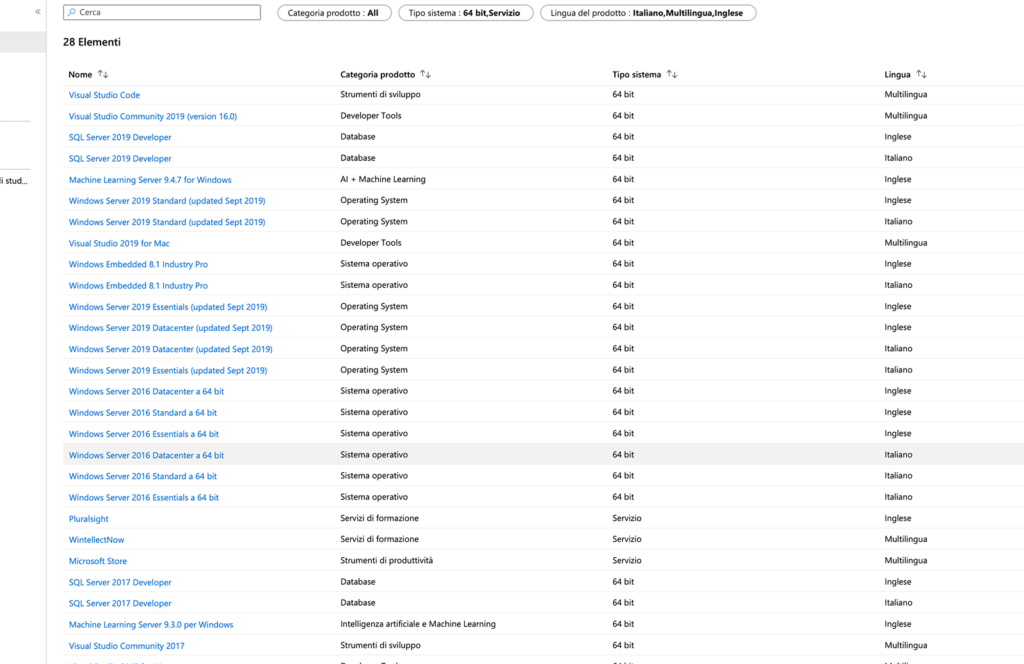This screenshot has width=1024, height=664.
Task: Sort by Categoria prodotto using its arrows icon
Action: [426, 74]
